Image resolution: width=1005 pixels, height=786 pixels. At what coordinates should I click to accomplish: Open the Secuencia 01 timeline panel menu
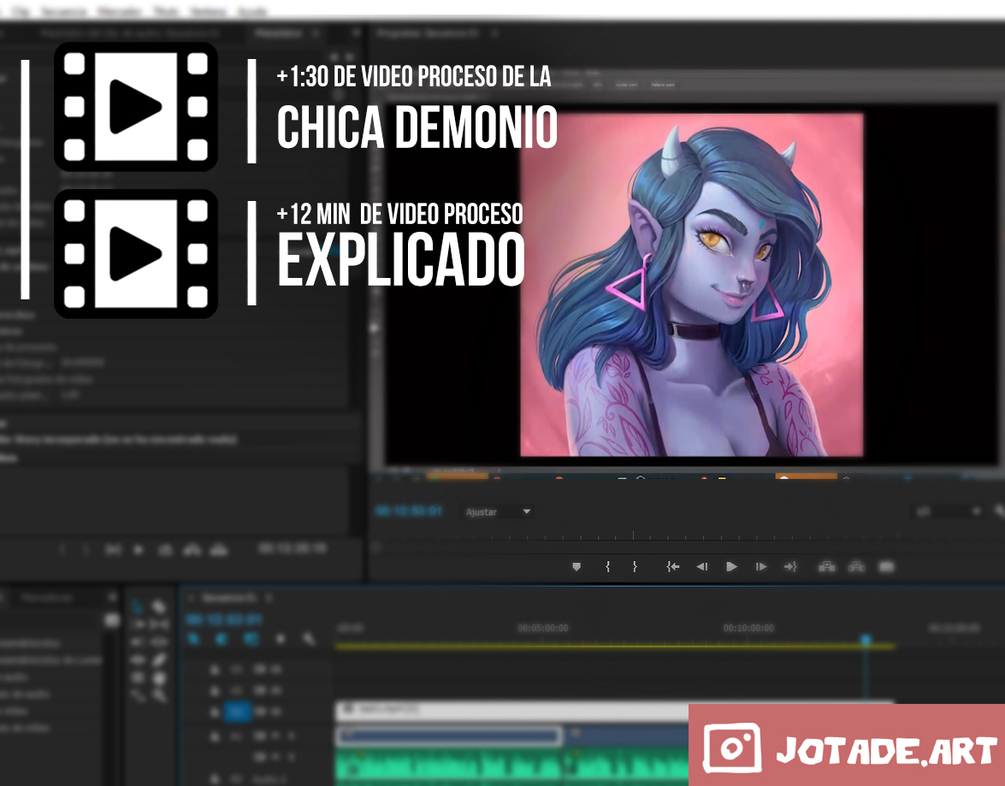tap(269, 598)
